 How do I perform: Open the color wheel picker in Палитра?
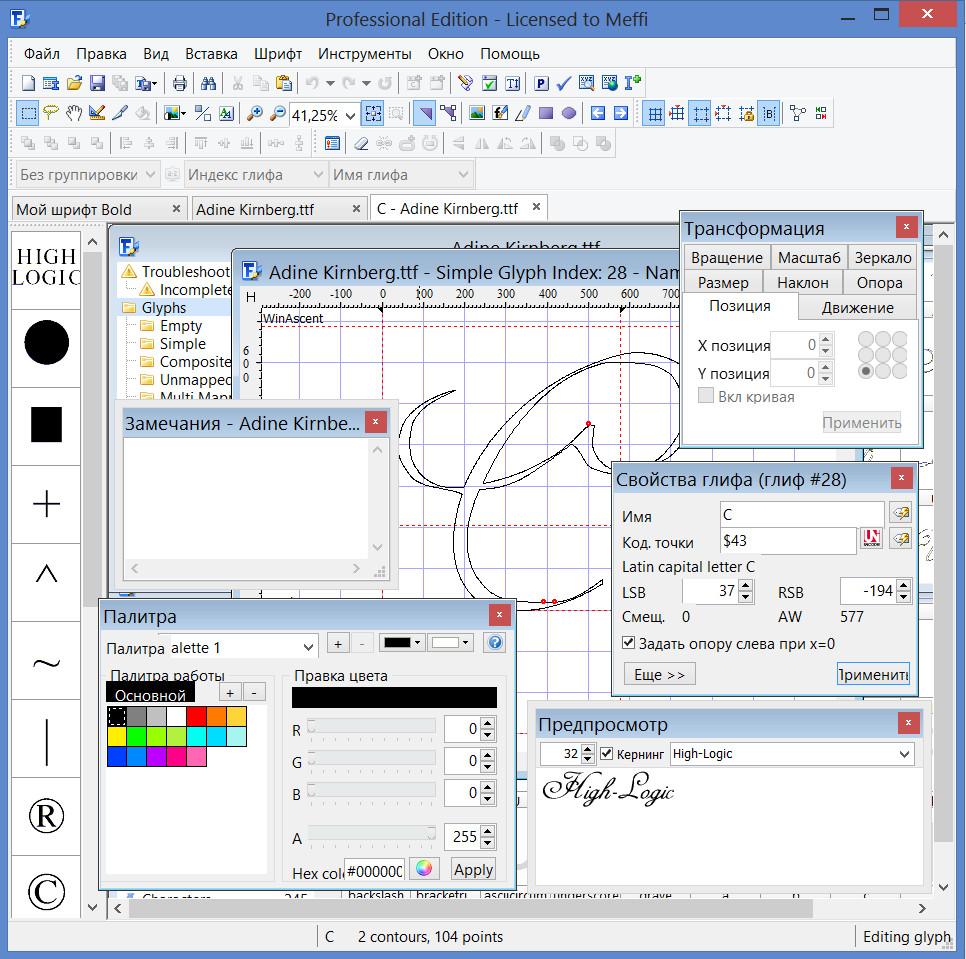point(424,868)
